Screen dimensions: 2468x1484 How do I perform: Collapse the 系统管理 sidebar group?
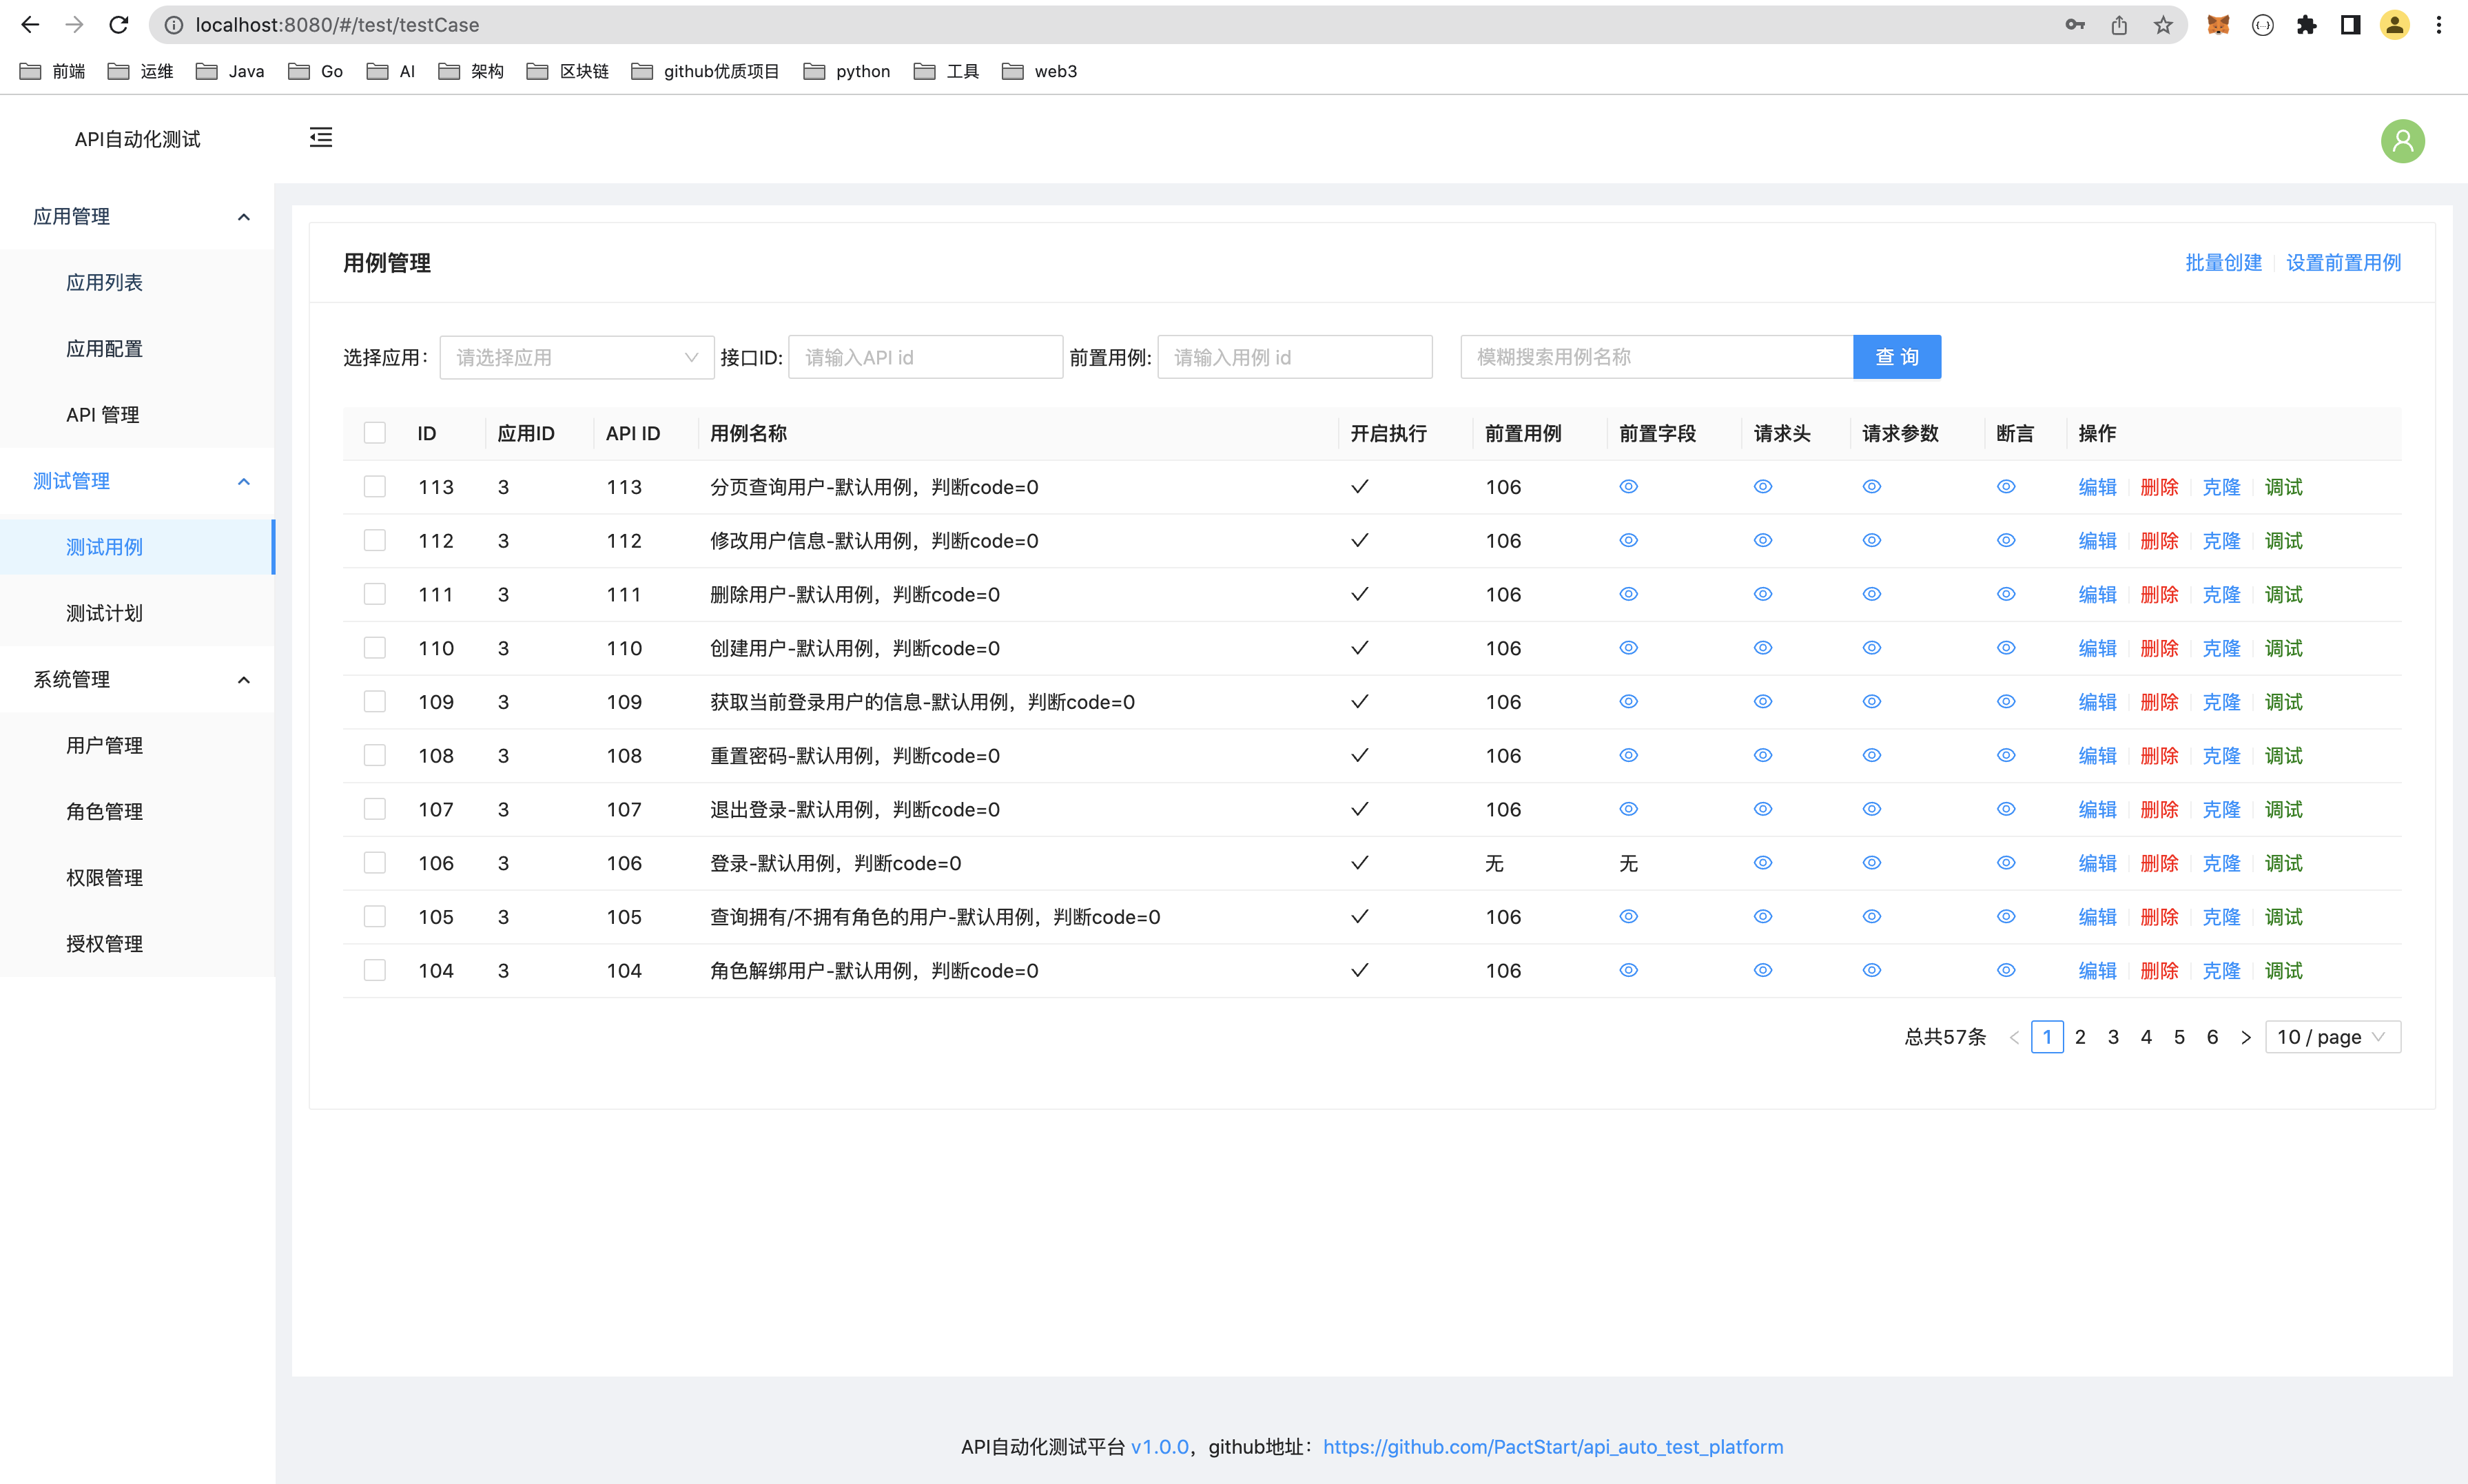(x=137, y=680)
